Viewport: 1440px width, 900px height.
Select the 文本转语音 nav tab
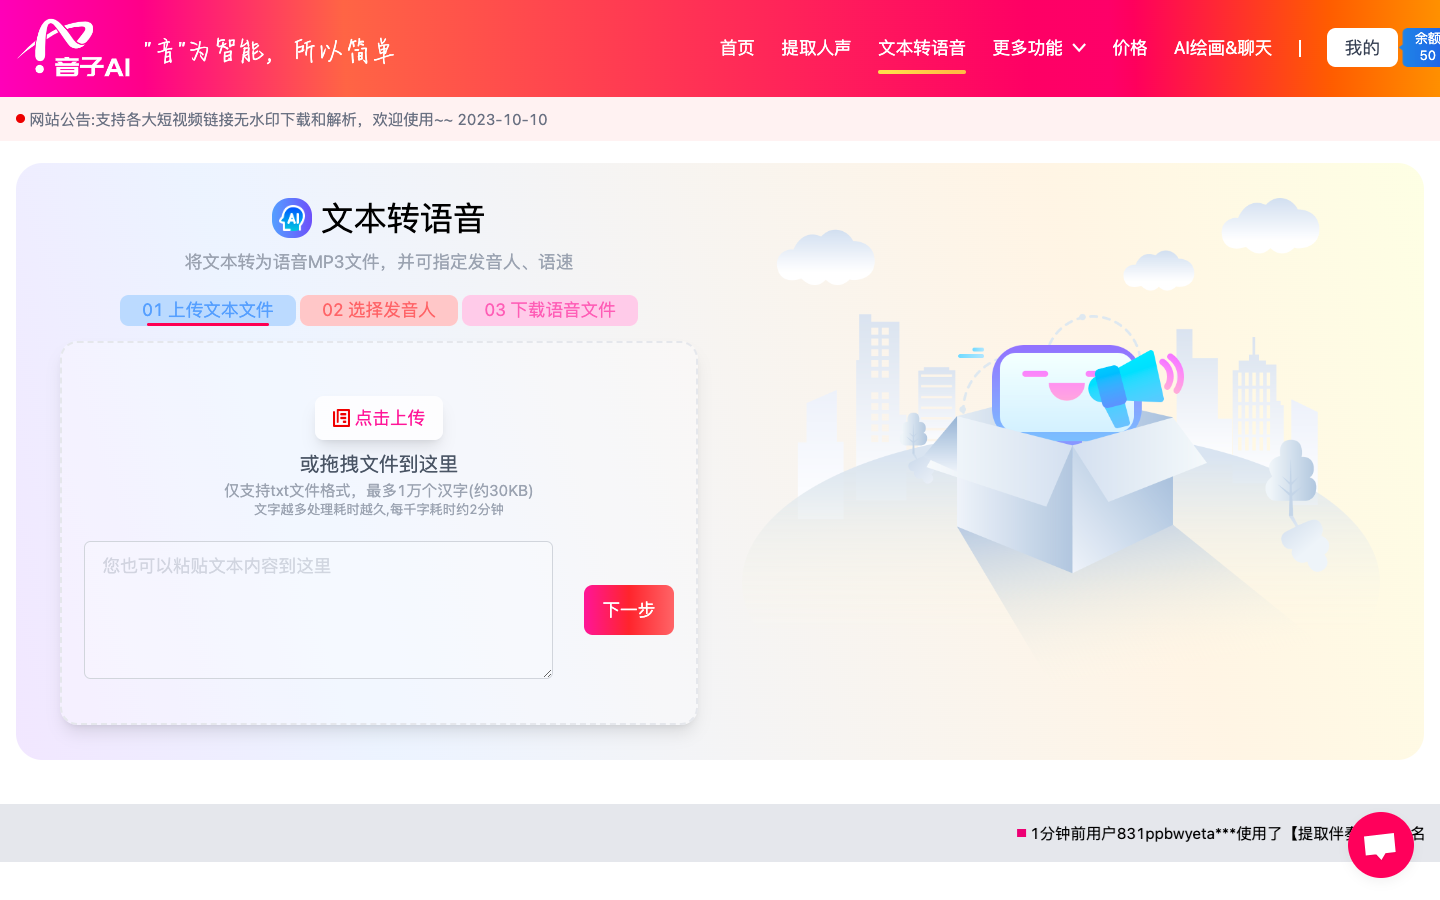pos(922,48)
